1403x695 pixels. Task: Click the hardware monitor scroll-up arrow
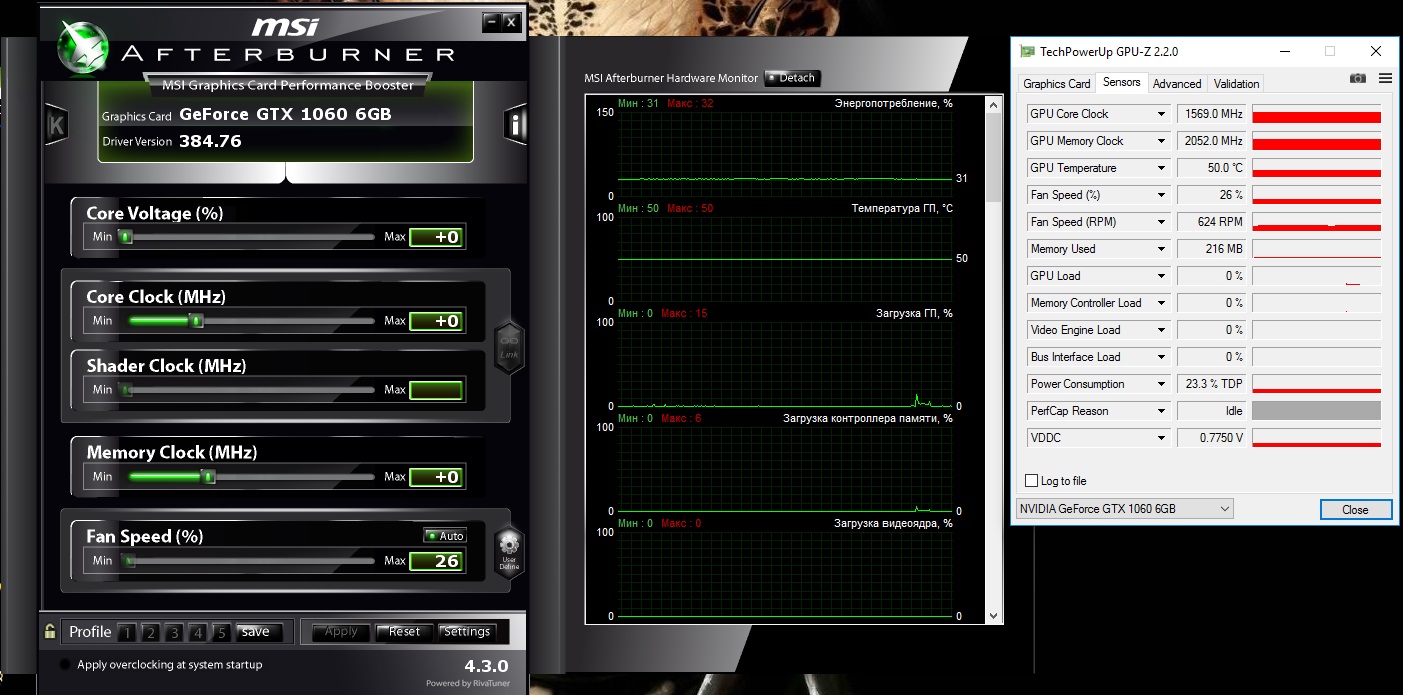tap(993, 104)
